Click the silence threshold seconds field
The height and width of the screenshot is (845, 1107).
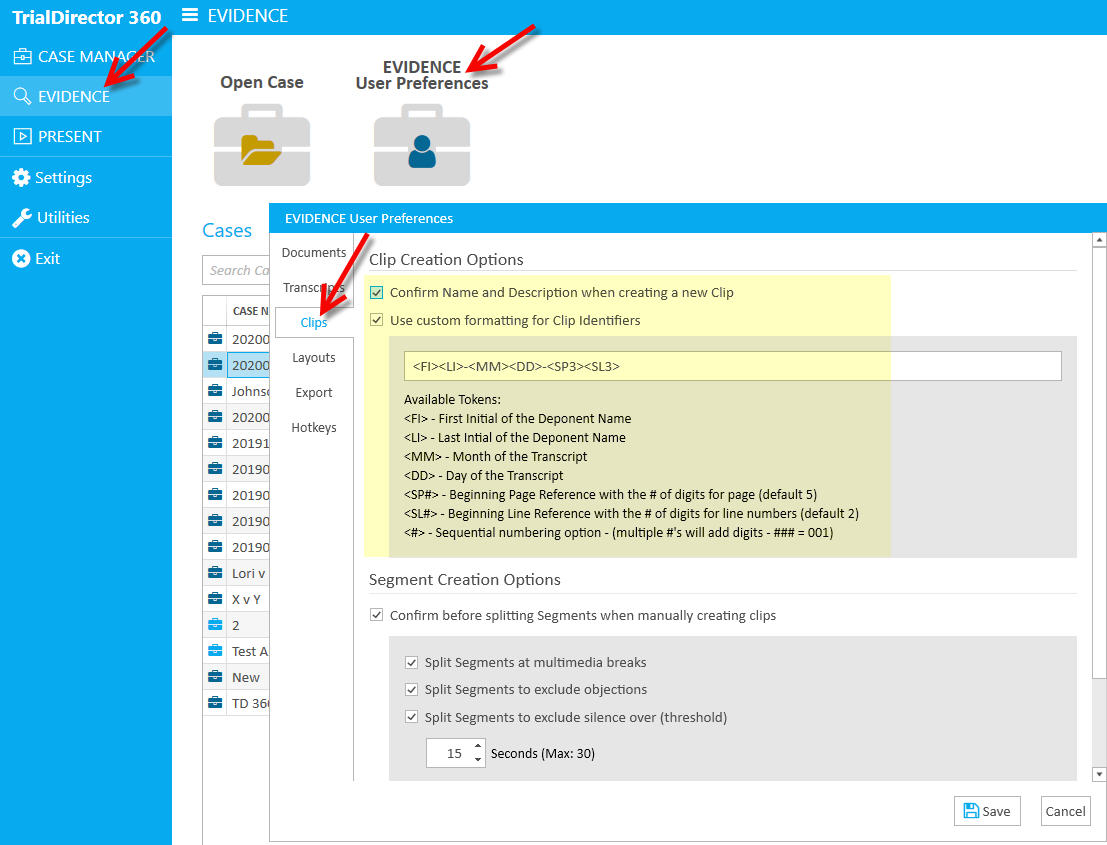(x=450, y=753)
